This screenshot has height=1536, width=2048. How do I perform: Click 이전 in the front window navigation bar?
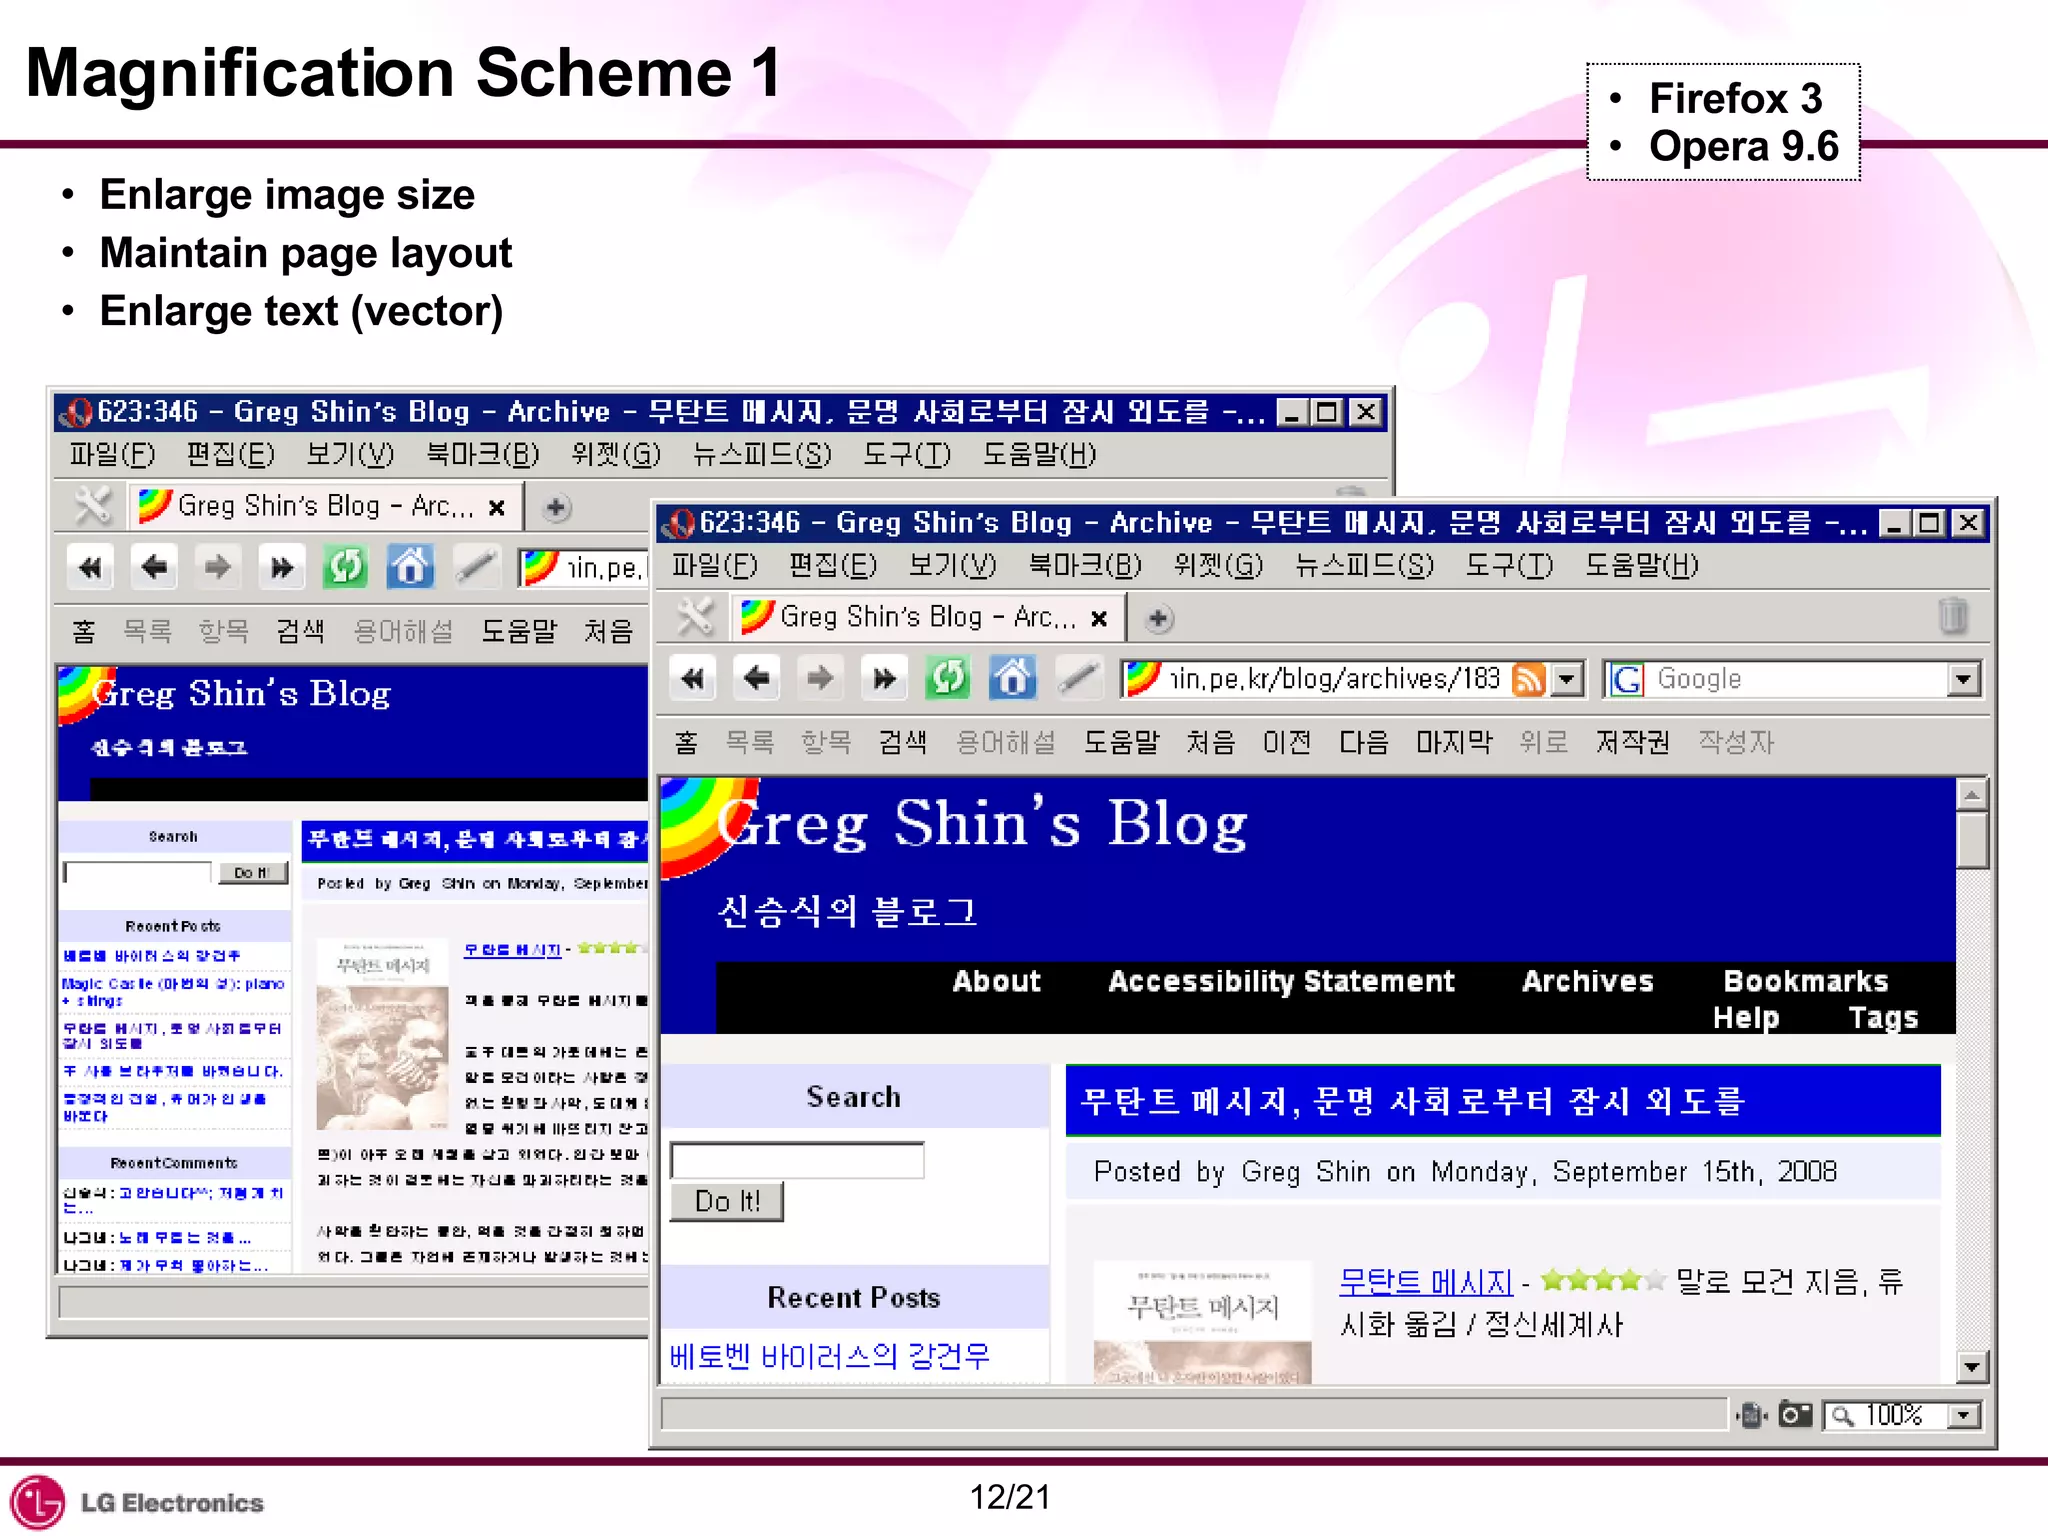[1287, 742]
